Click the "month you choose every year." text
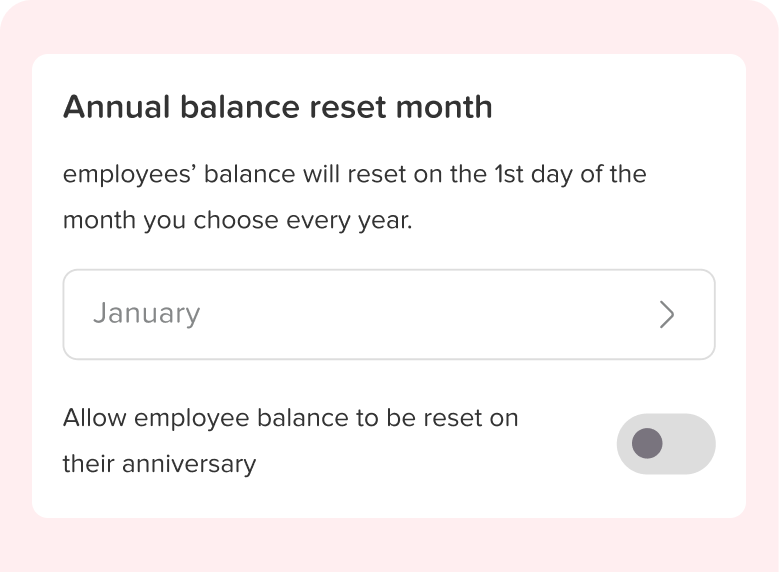This screenshot has width=779, height=572. tap(237, 221)
